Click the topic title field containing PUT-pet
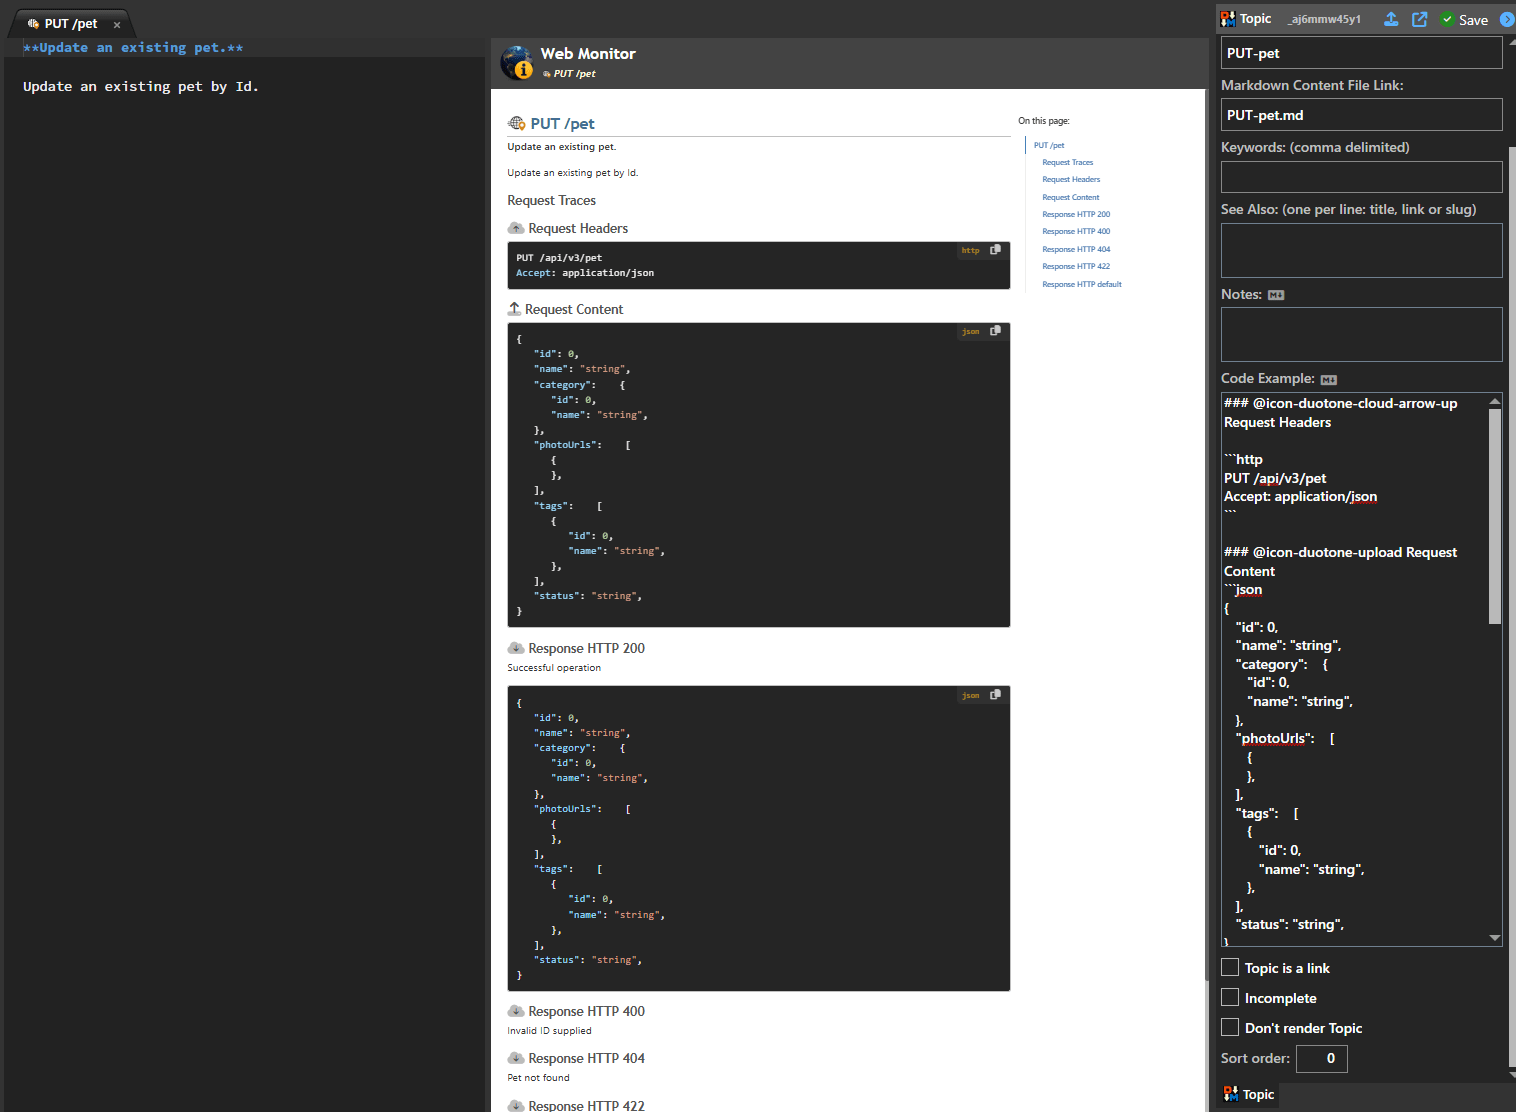This screenshot has height=1112, width=1516. tap(1361, 53)
